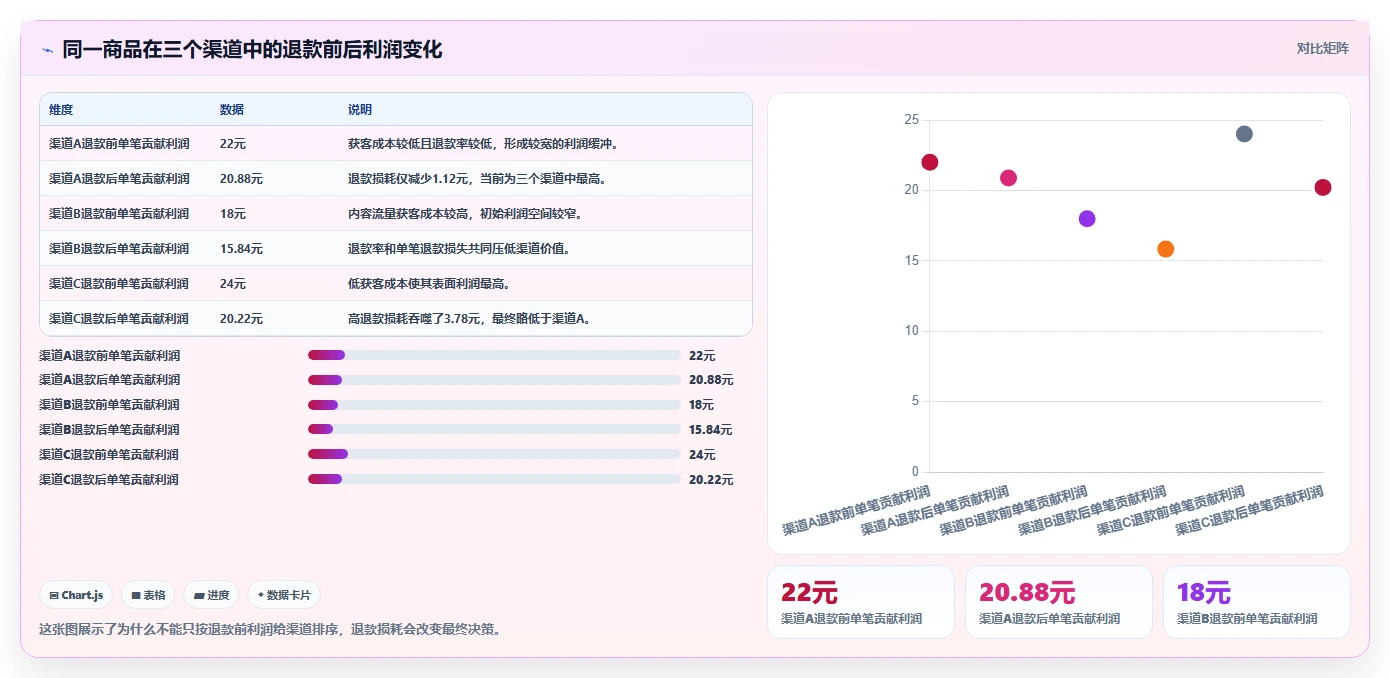Open the 18元 data card

pyautogui.click(x=1257, y=602)
